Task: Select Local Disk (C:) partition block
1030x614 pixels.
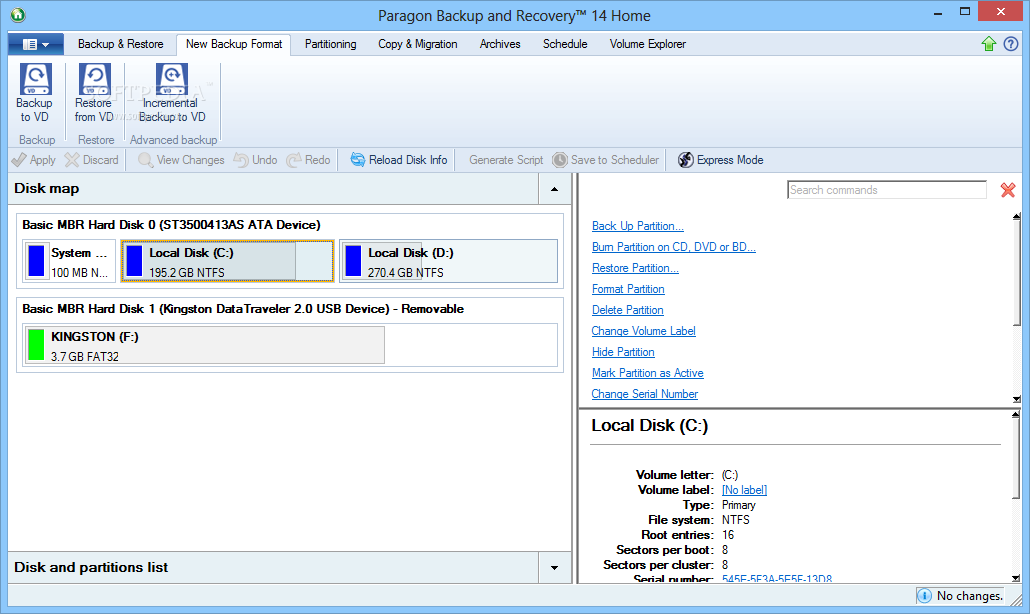Action: point(227,261)
